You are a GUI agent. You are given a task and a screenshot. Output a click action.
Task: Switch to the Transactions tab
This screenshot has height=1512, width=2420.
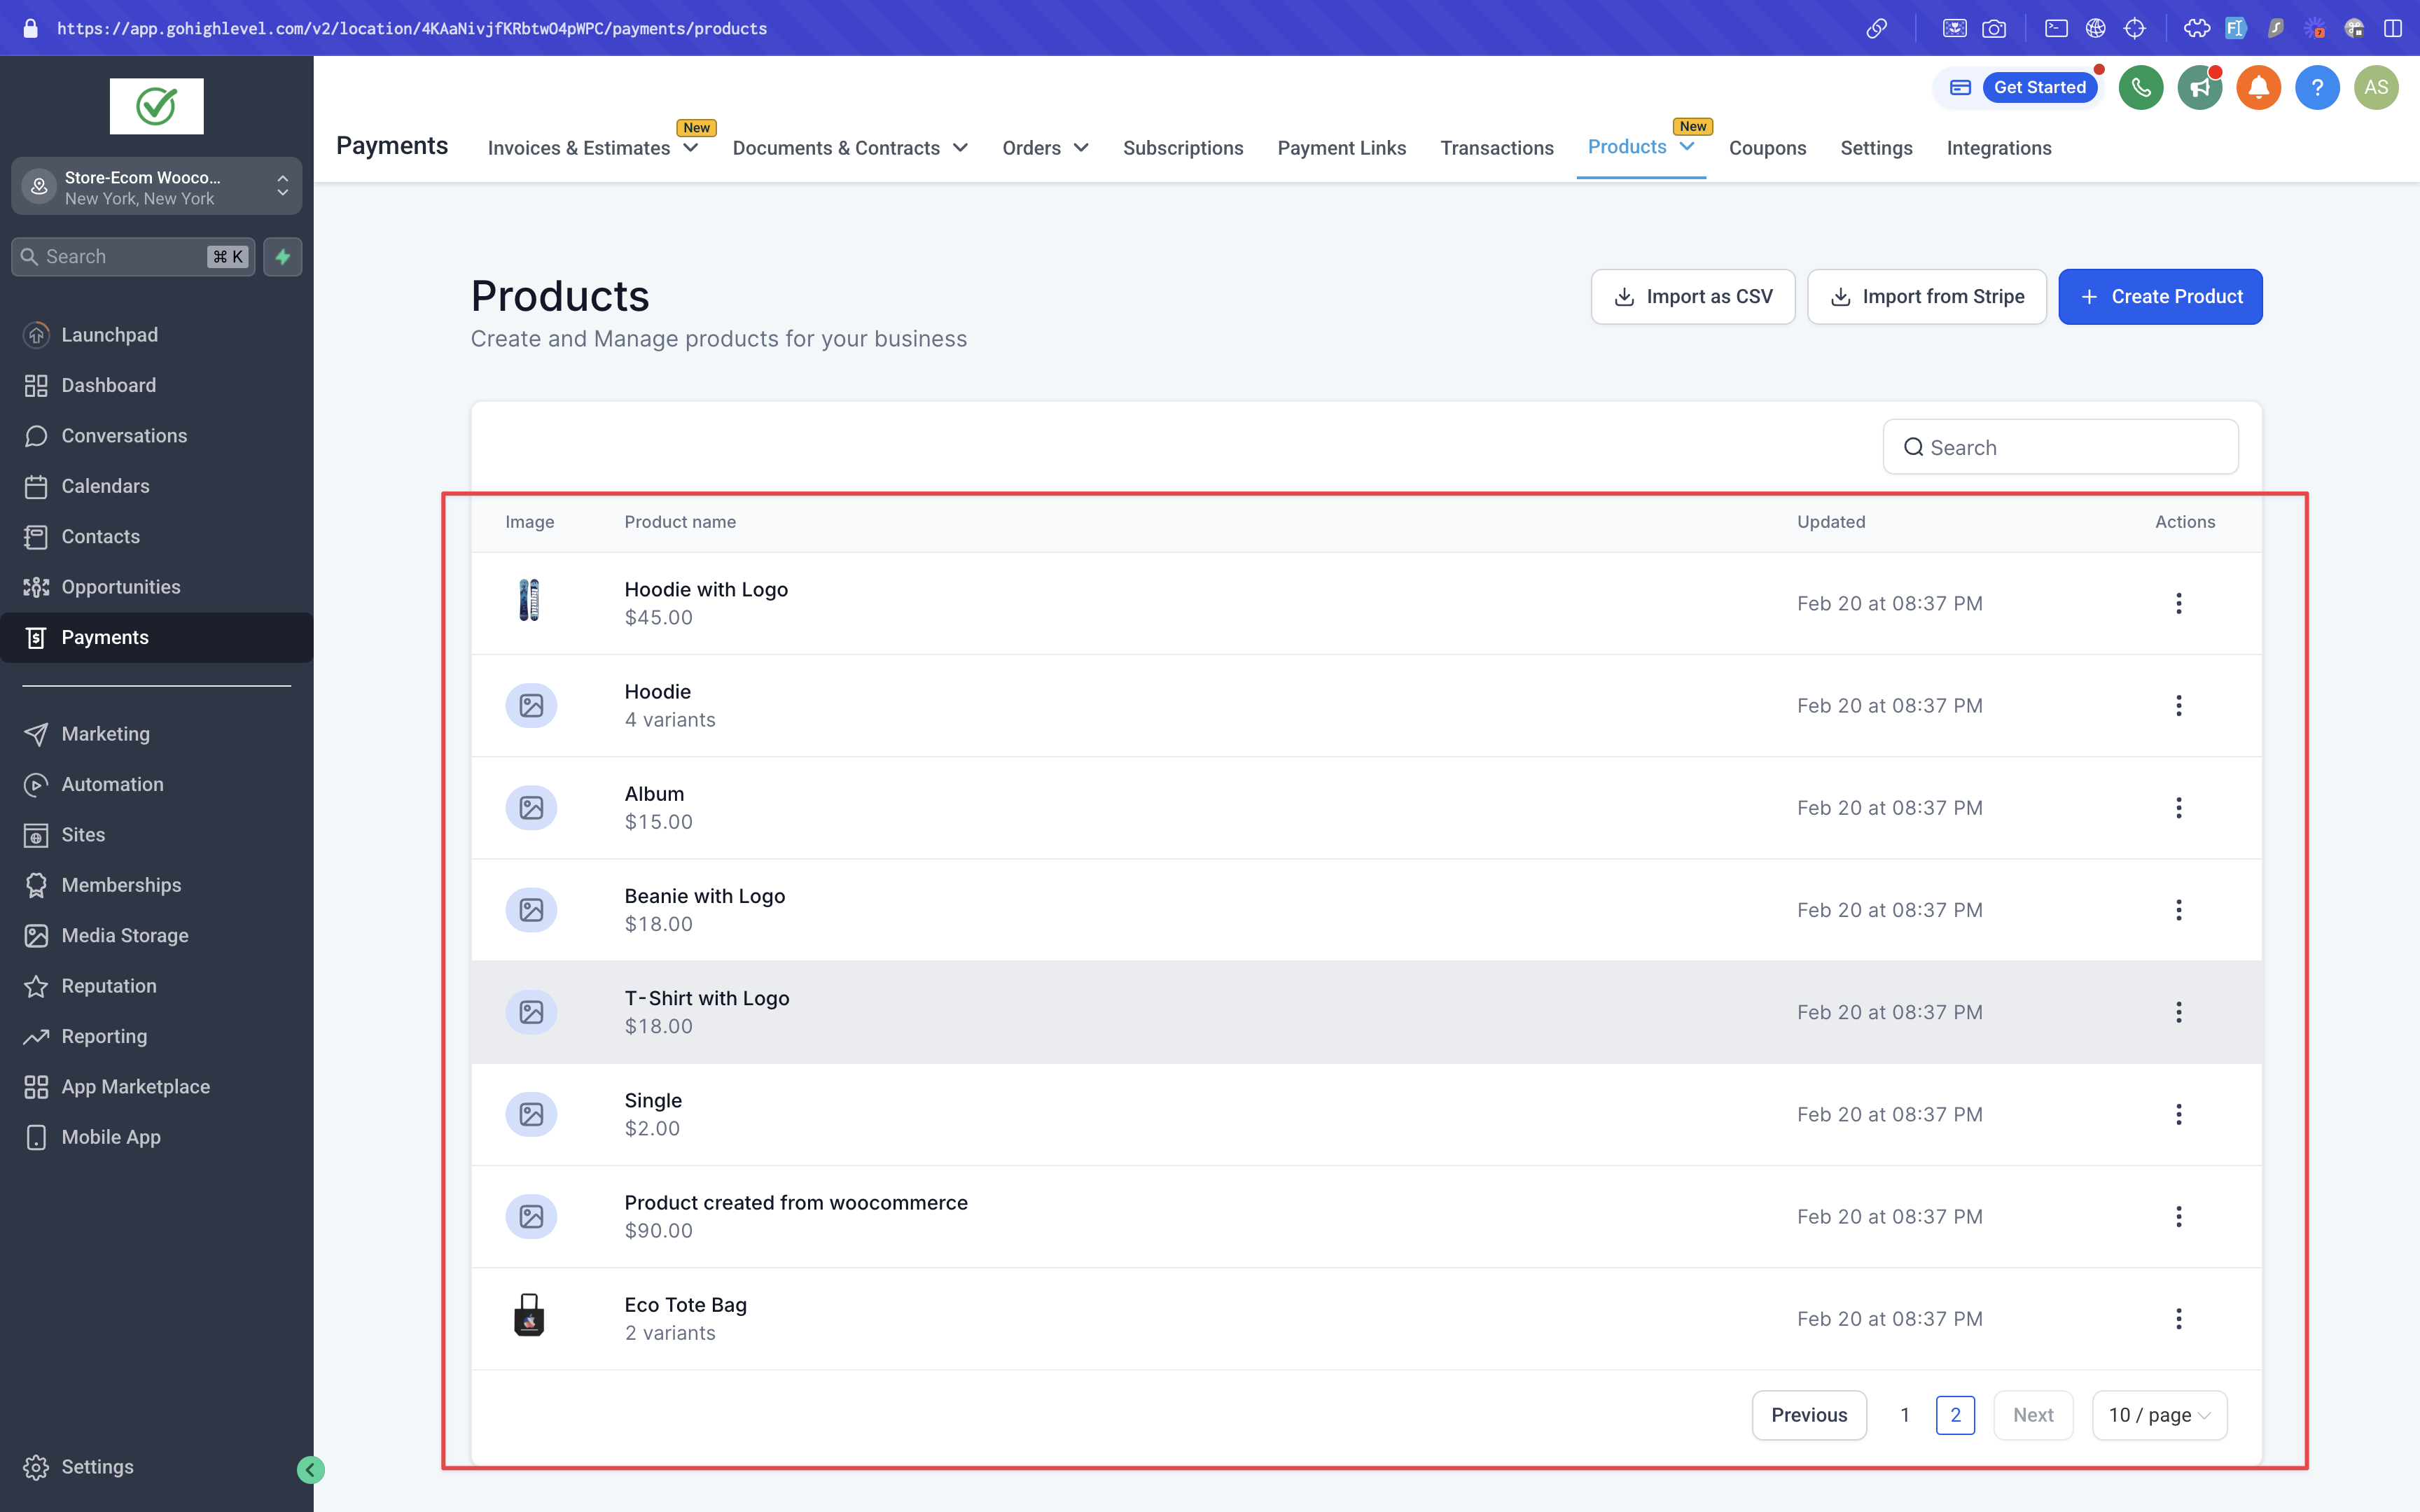(1496, 148)
